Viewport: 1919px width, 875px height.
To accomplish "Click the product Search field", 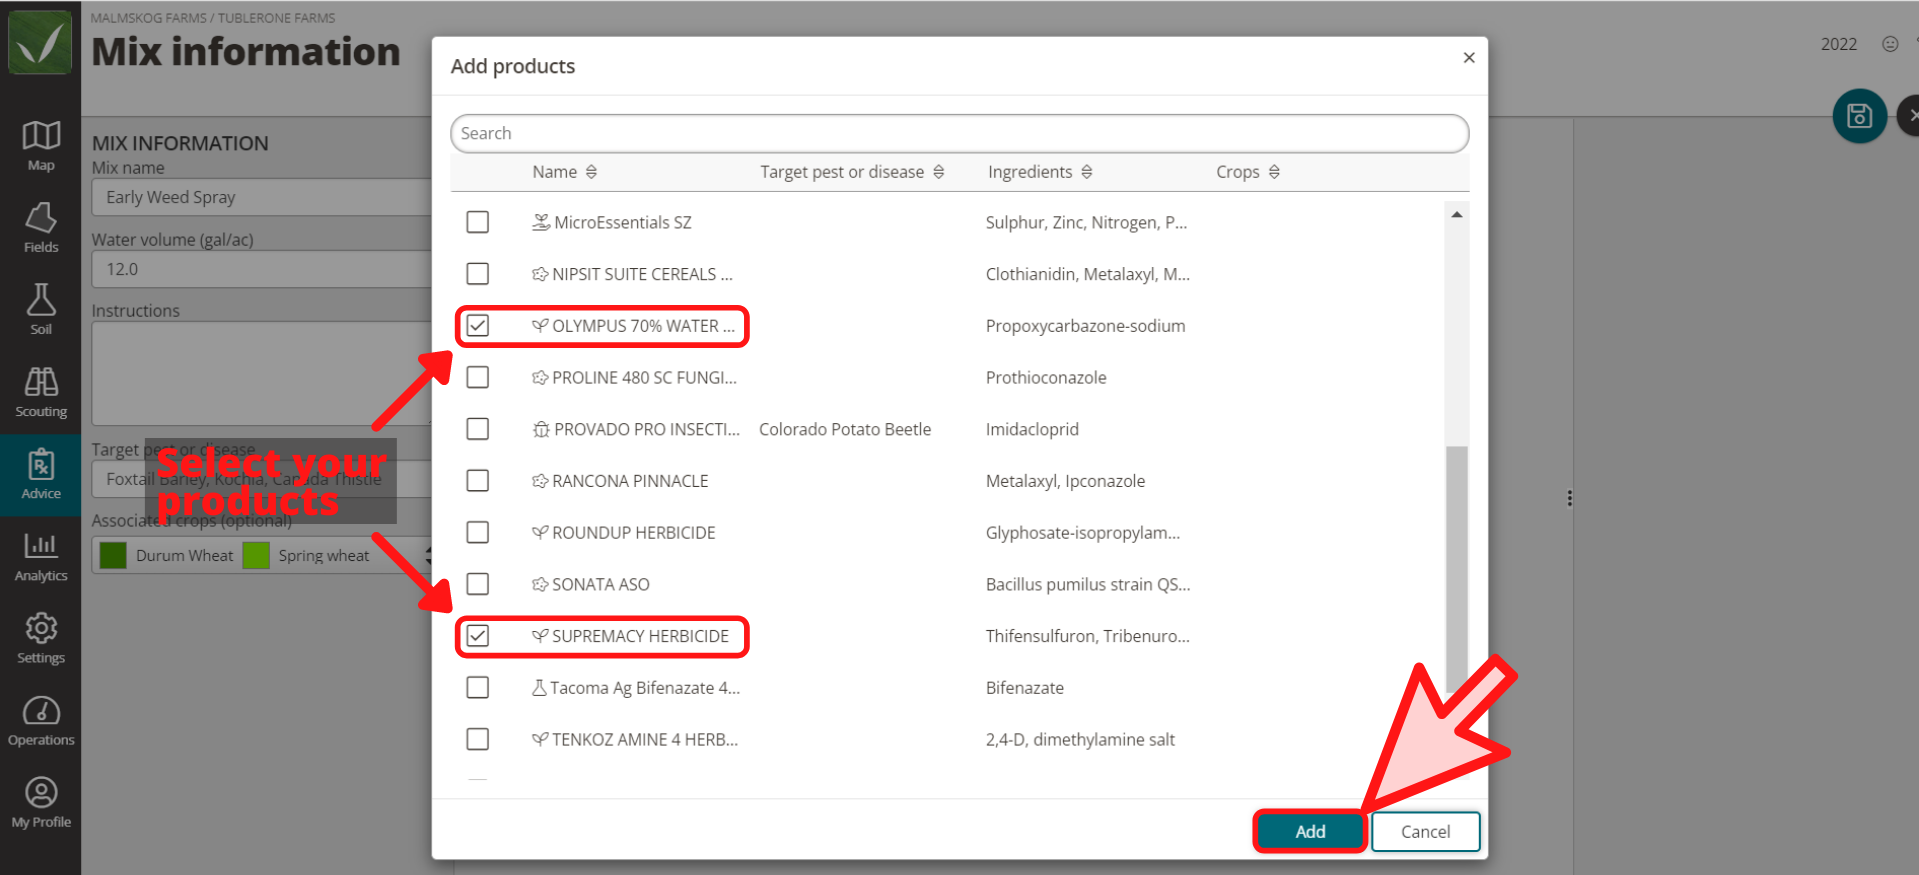I will coord(960,134).
